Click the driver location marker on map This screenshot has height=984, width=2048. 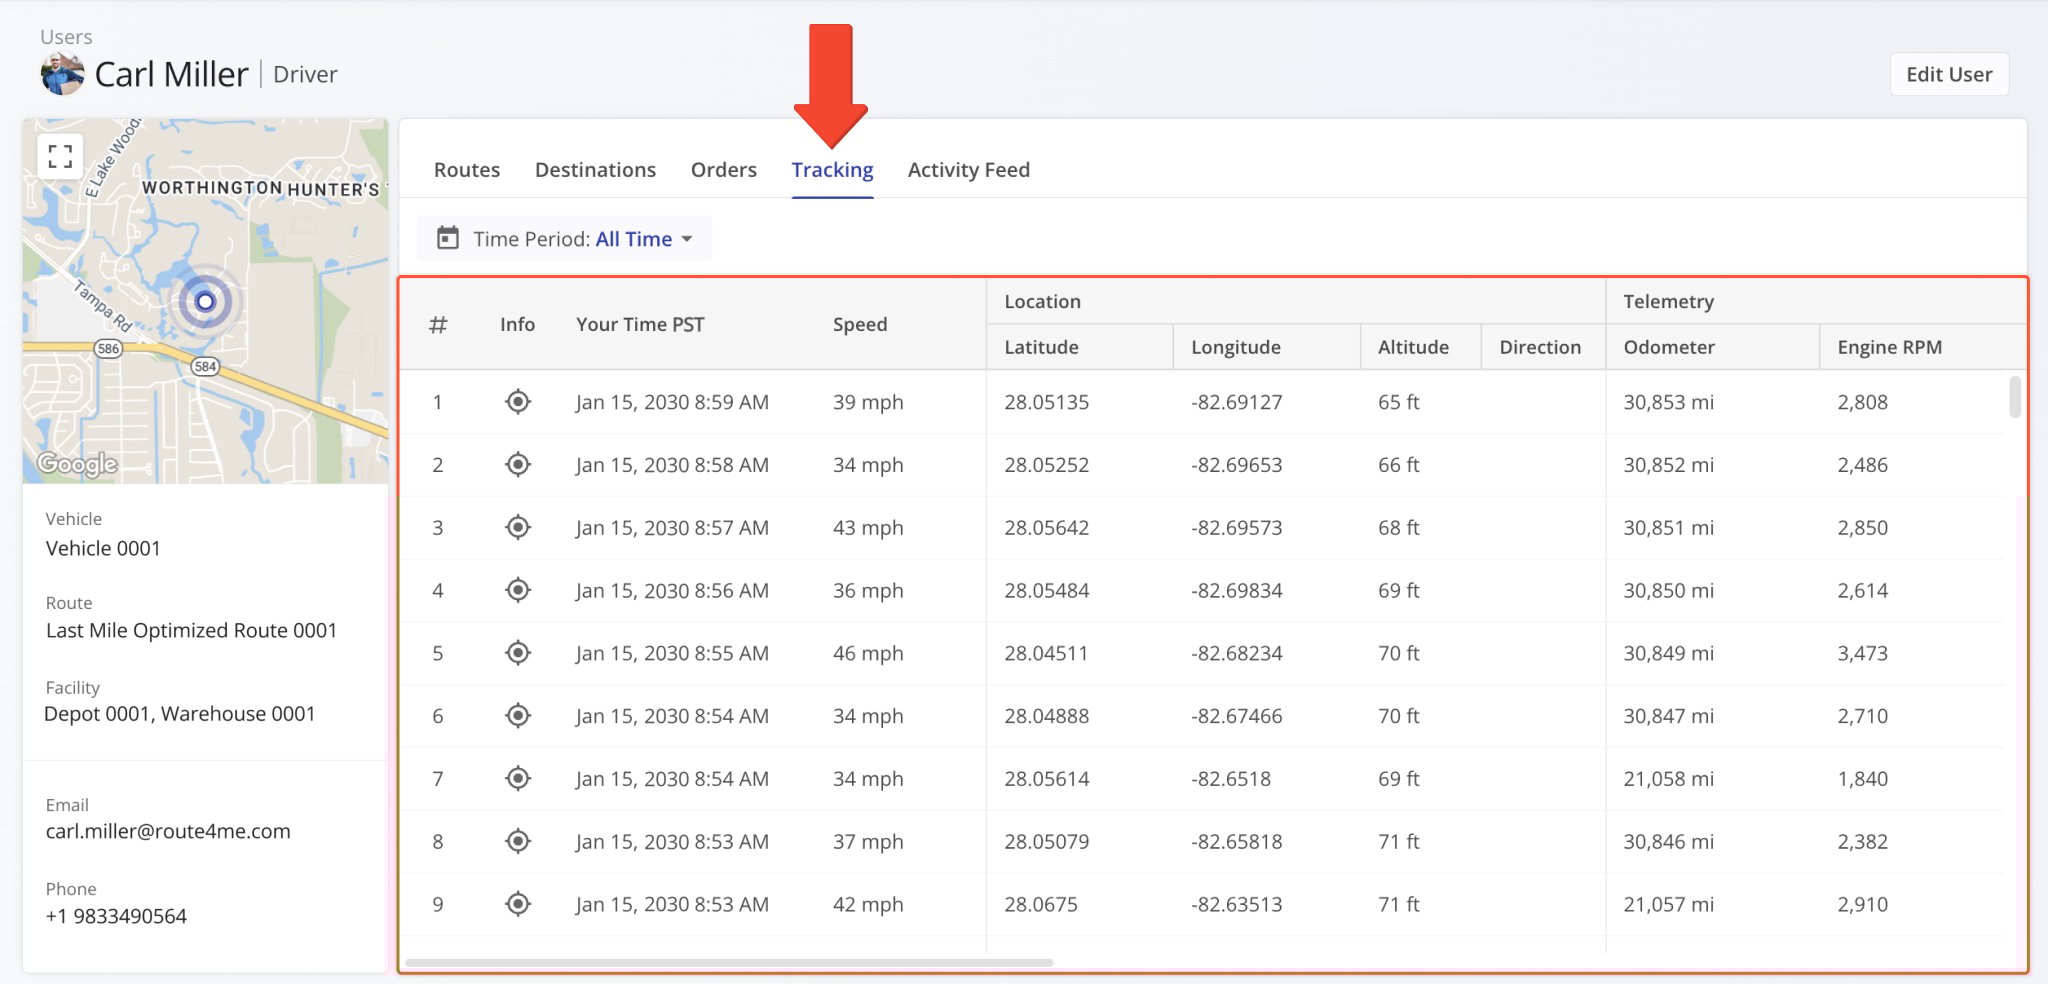(205, 301)
